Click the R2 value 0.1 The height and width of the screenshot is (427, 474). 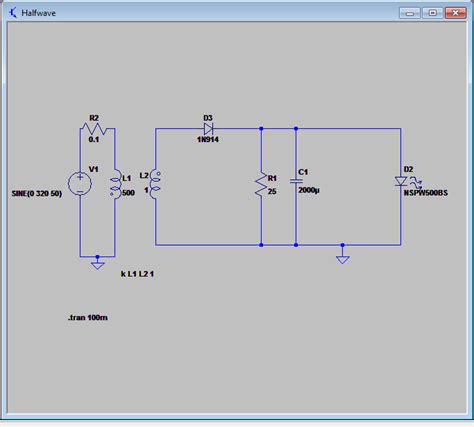pyautogui.click(x=94, y=139)
